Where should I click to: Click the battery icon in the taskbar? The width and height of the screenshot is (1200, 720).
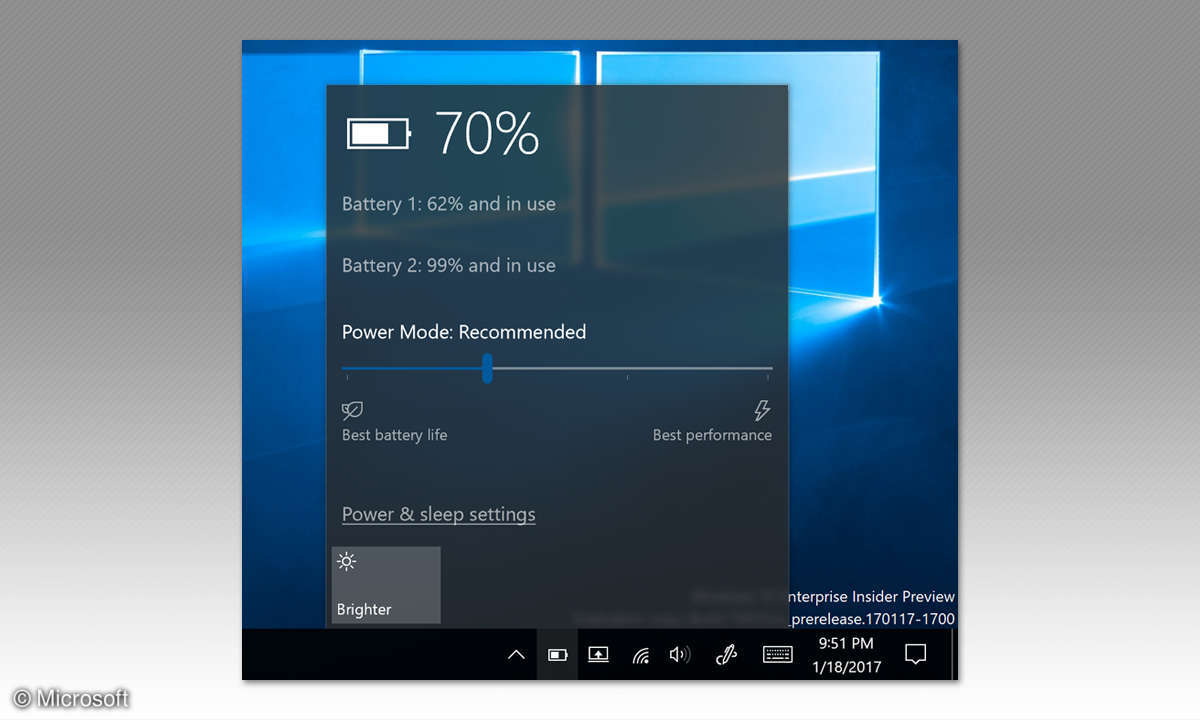click(x=557, y=655)
